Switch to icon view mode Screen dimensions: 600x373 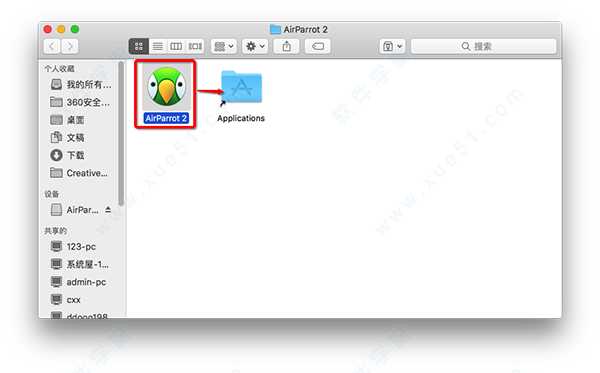(139, 46)
